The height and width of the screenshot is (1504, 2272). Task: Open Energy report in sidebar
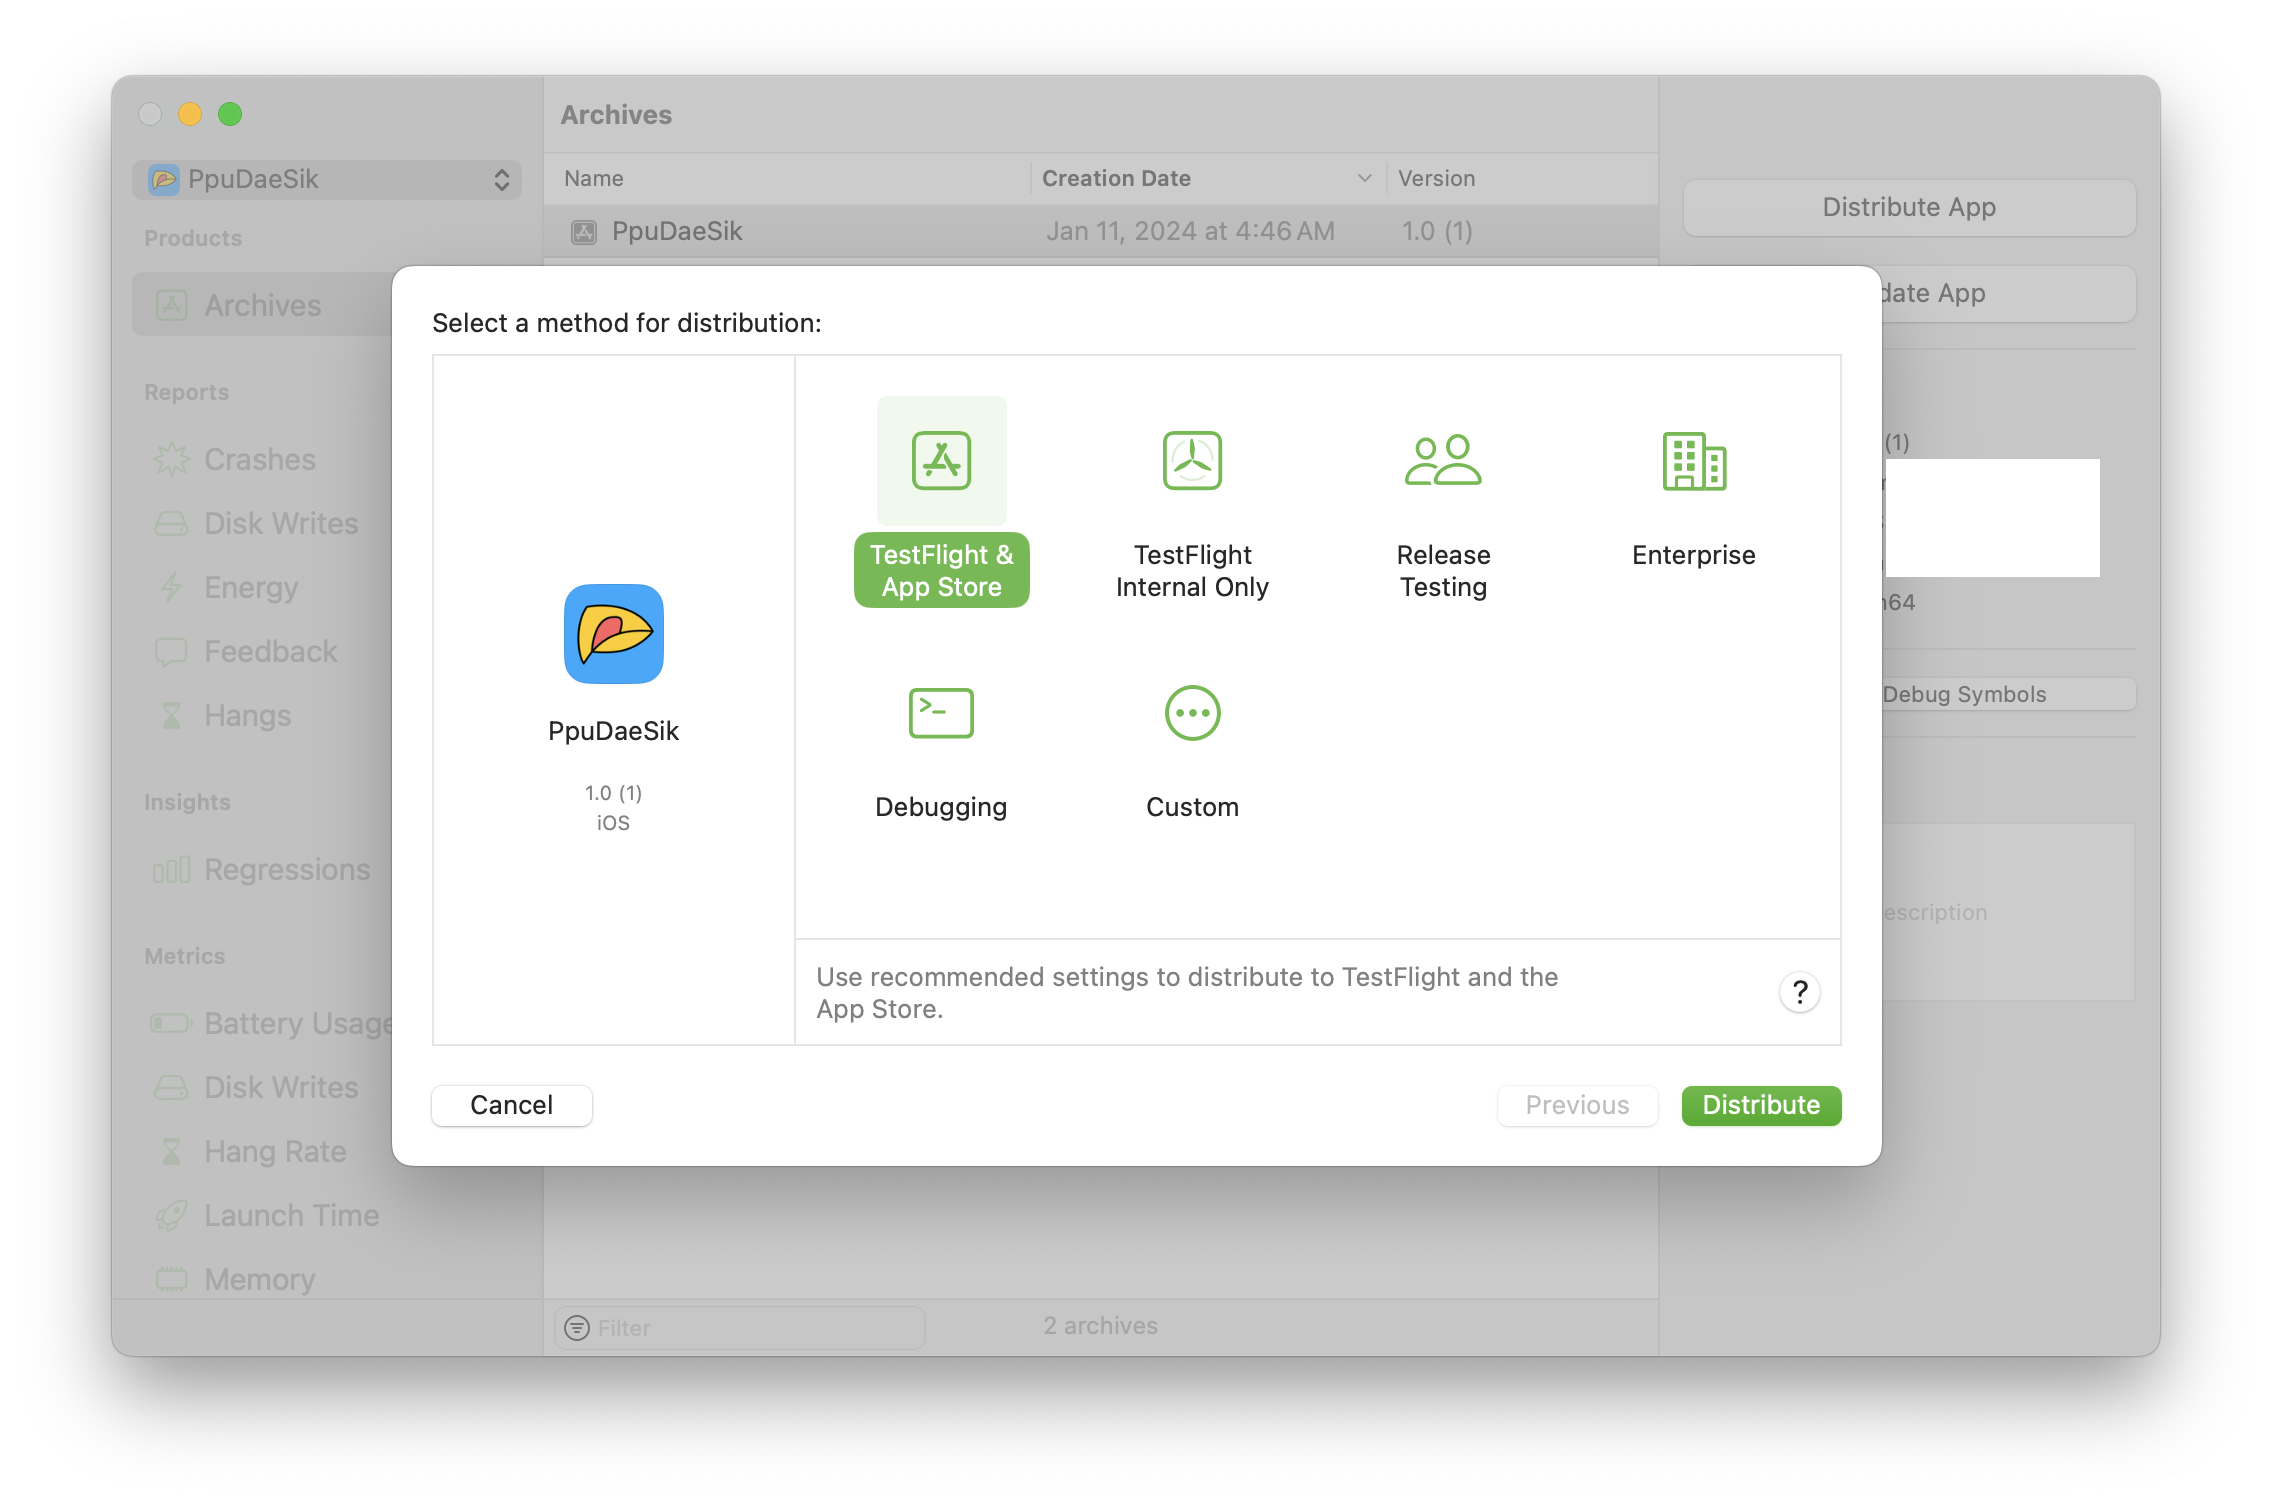[x=251, y=588]
